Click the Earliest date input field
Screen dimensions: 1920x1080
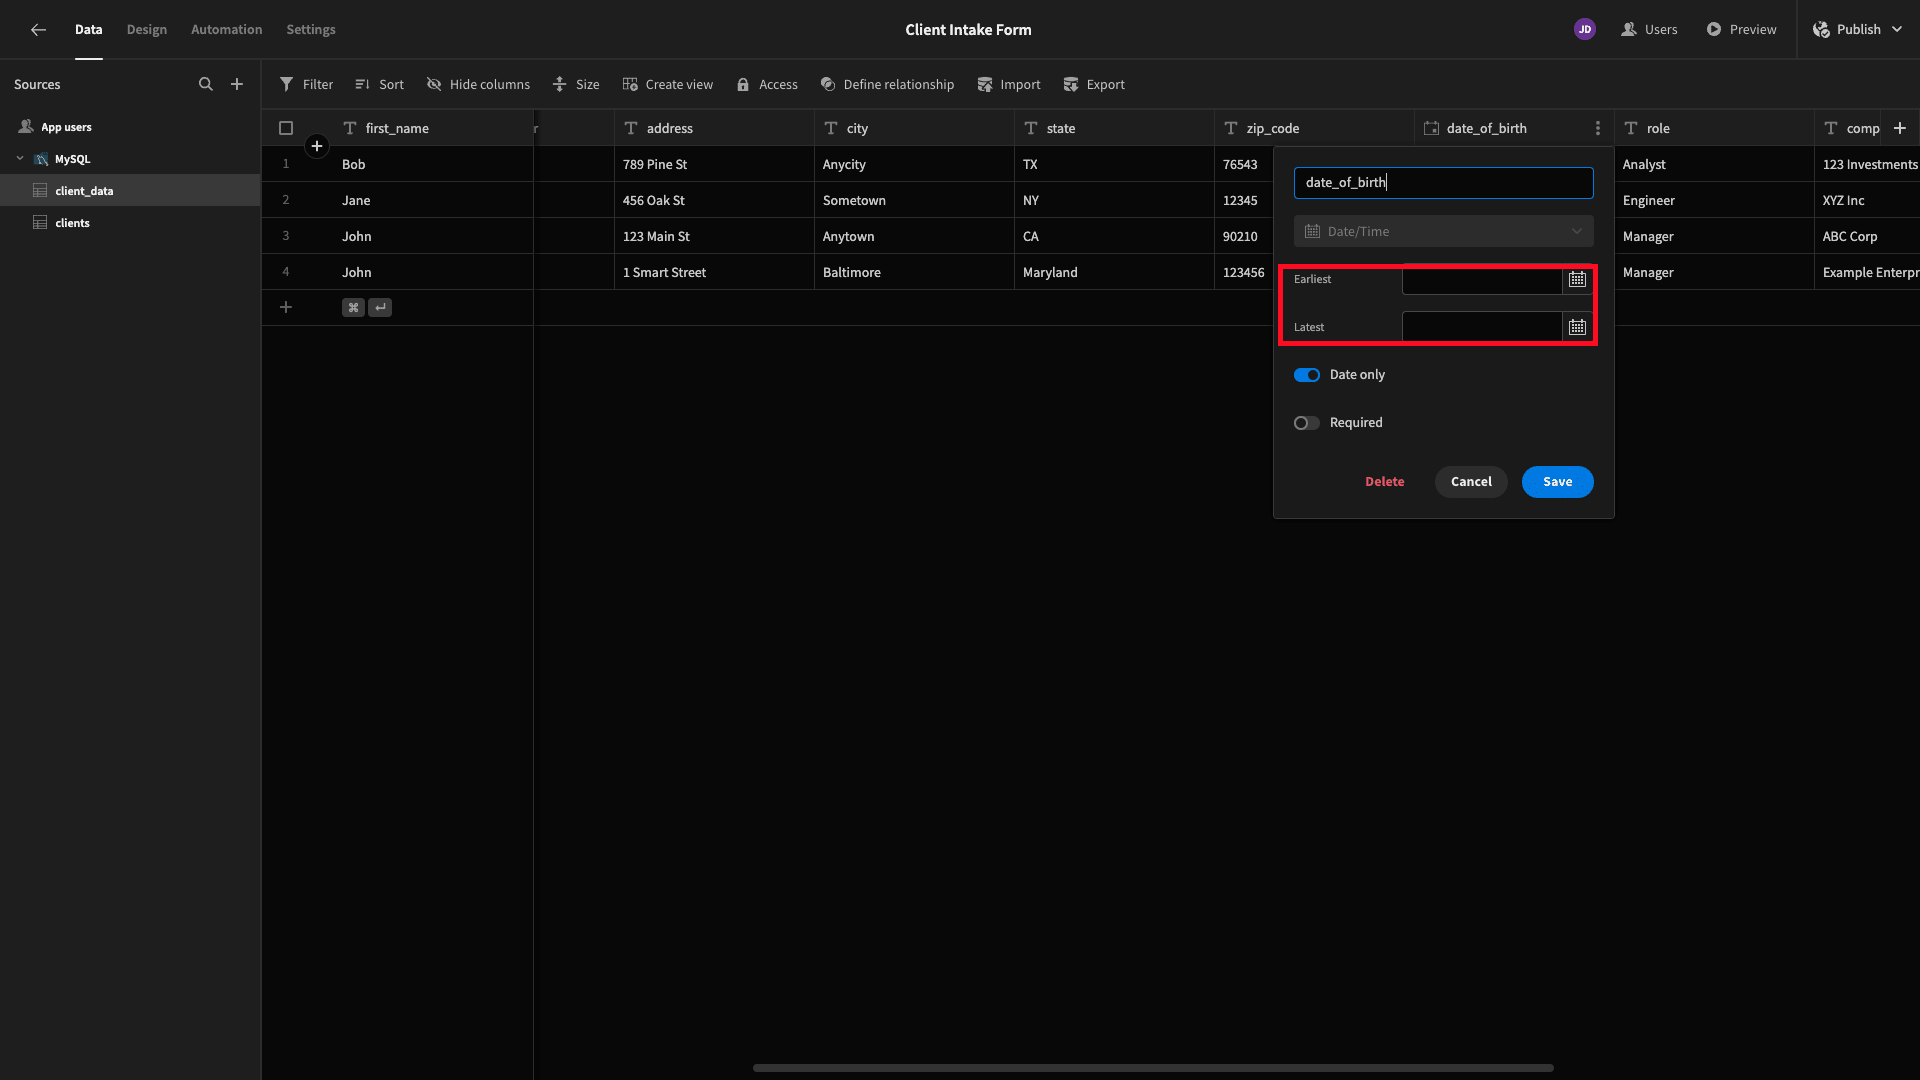click(1482, 279)
